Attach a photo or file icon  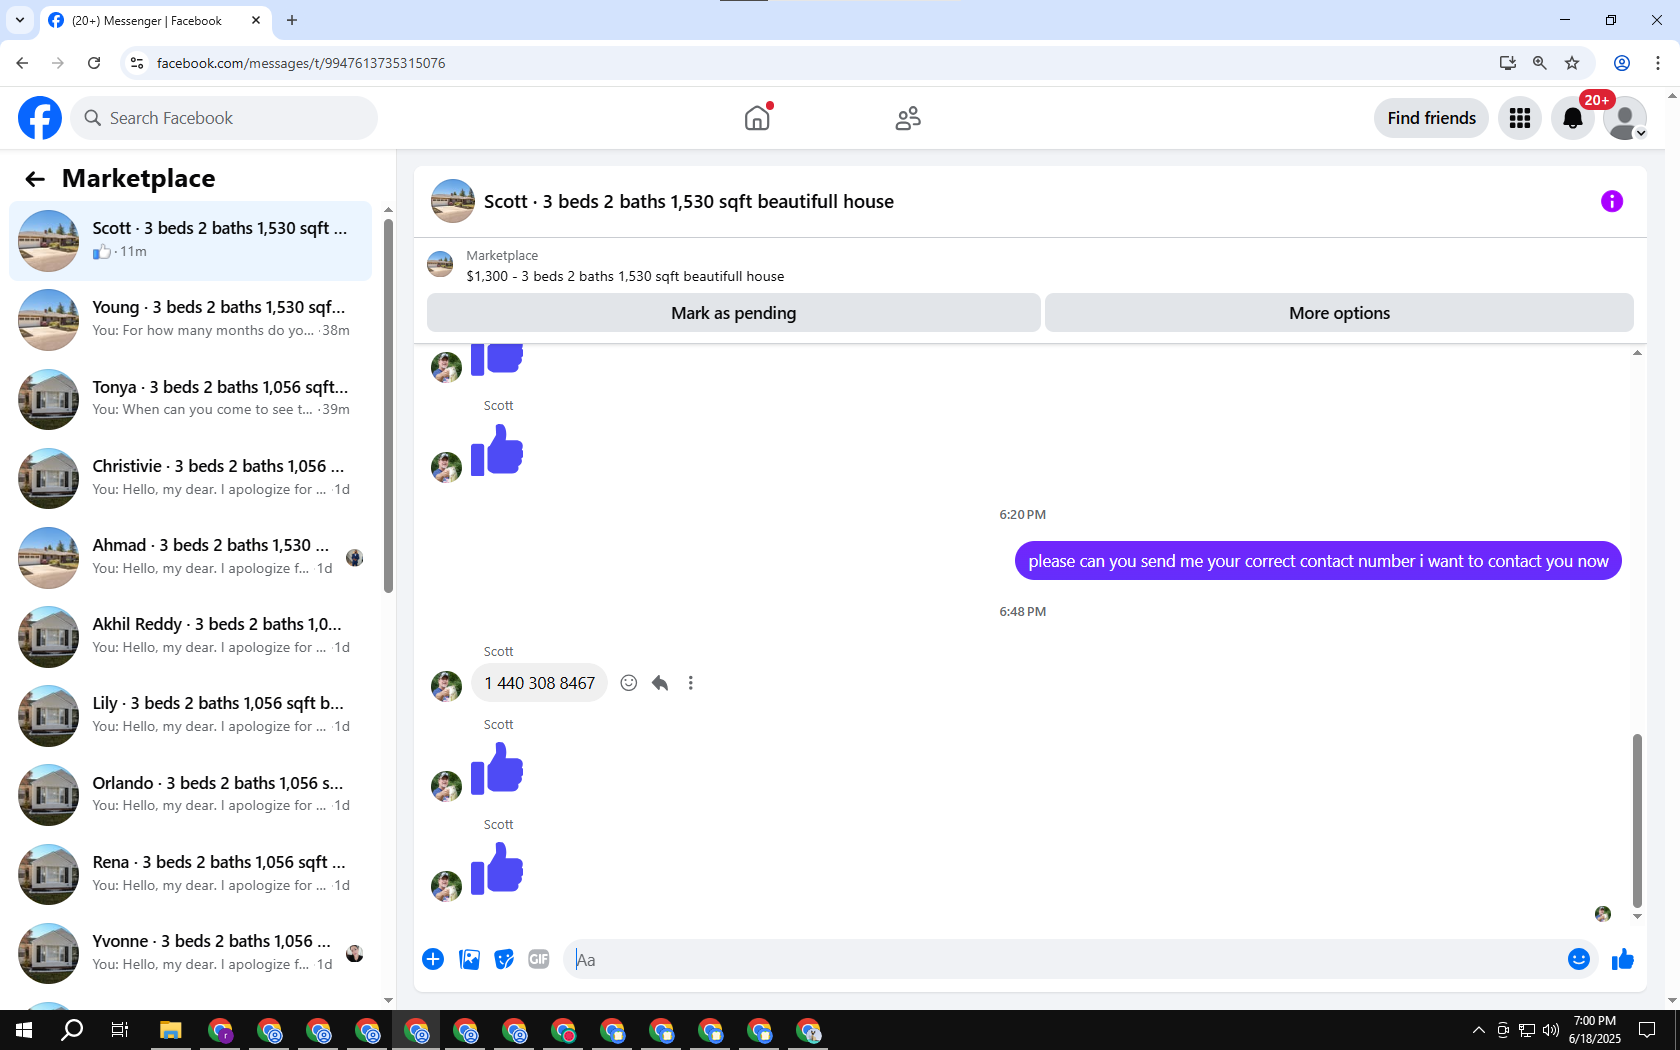click(x=469, y=960)
